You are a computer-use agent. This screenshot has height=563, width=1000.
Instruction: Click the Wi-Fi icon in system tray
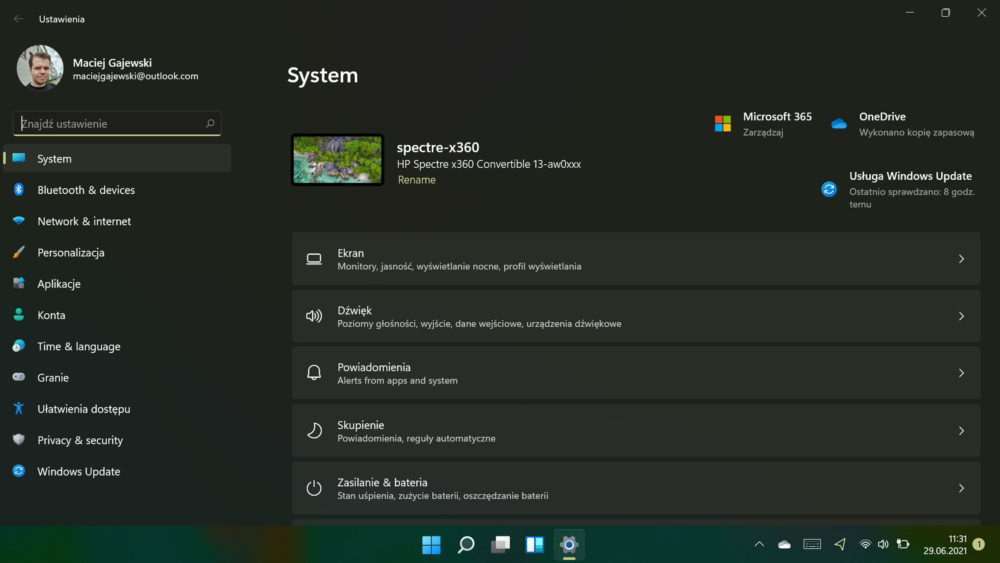point(865,545)
